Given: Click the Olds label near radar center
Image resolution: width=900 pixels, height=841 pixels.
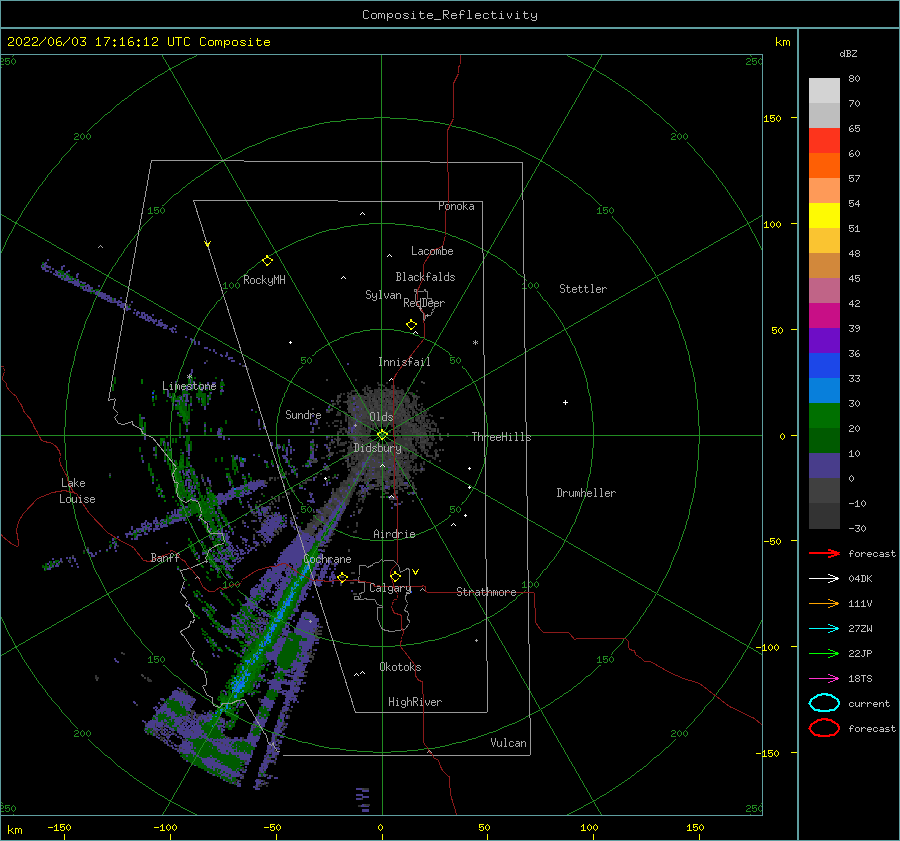Looking at the screenshot, I should [x=381, y=417].
